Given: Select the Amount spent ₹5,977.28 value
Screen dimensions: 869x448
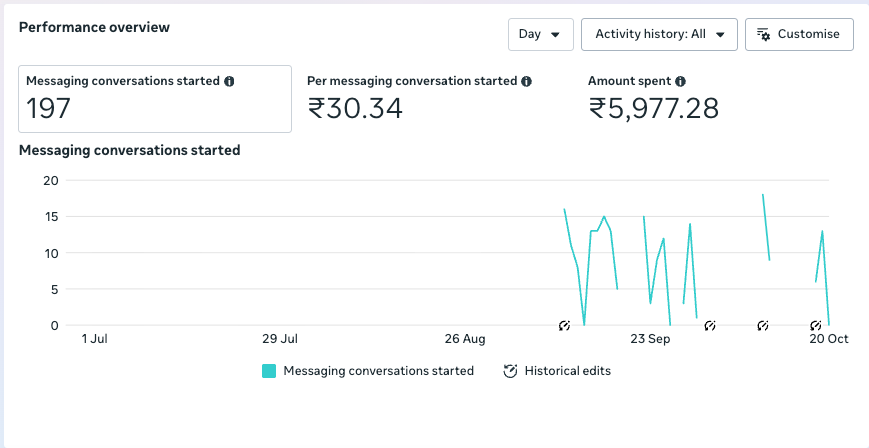Looking at the screenshot, I should point(653,108).
